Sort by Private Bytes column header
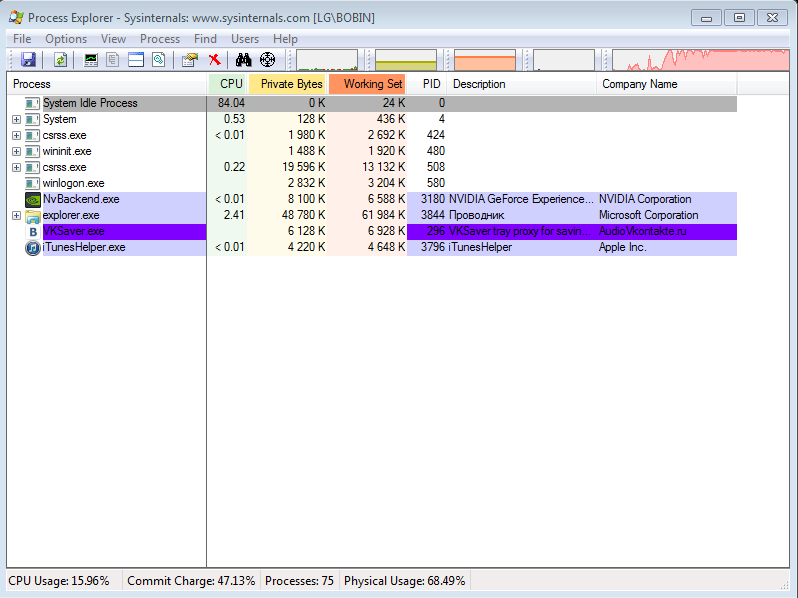This screenshot has width=798, height=598. pos(287,84)
